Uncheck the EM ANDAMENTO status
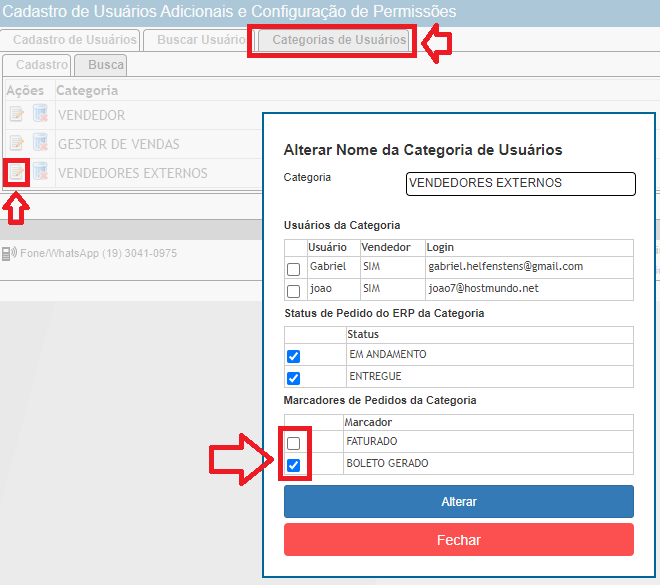Screen dimensions: 660x585 click(x=293, y=356)
